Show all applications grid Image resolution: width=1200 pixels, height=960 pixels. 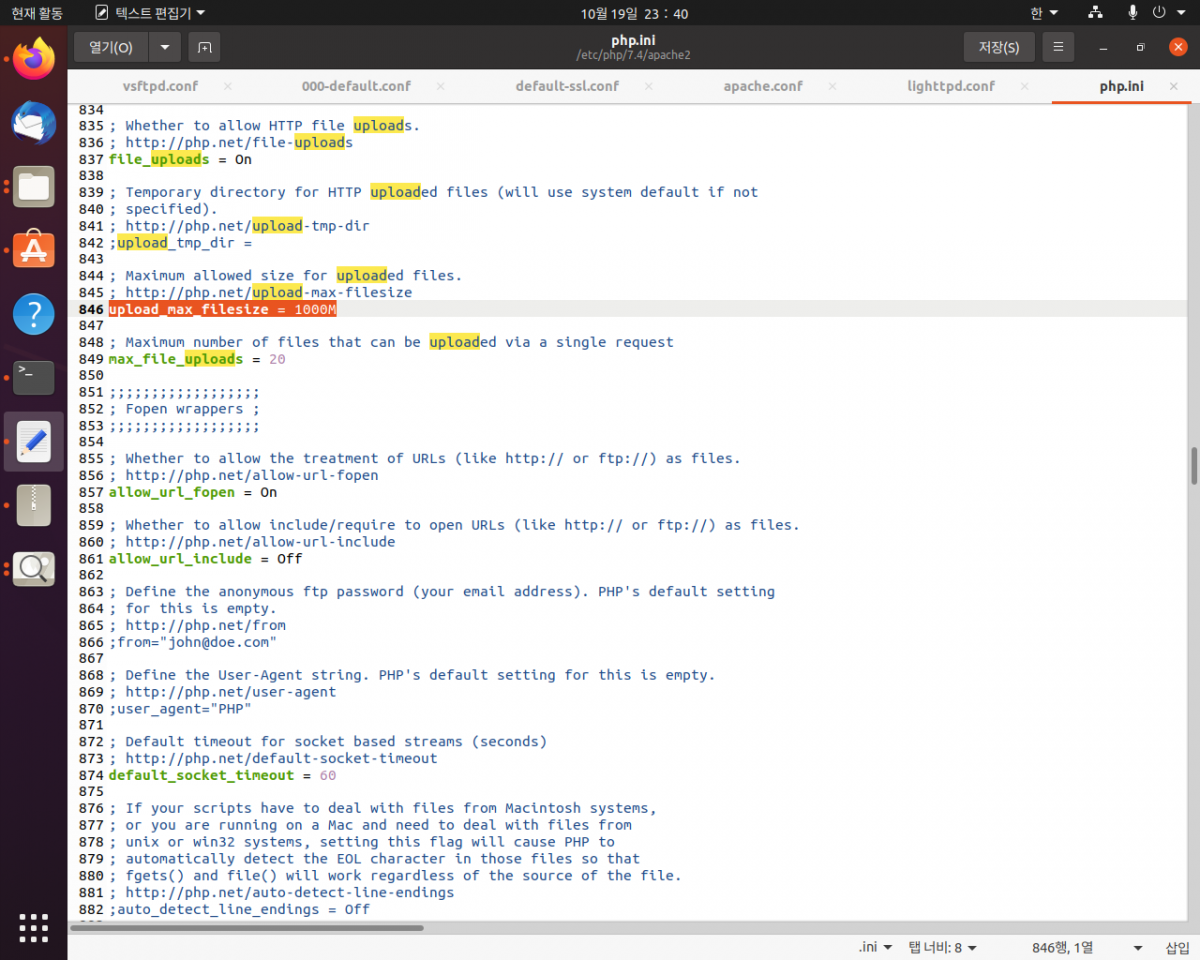pos(34,926)
